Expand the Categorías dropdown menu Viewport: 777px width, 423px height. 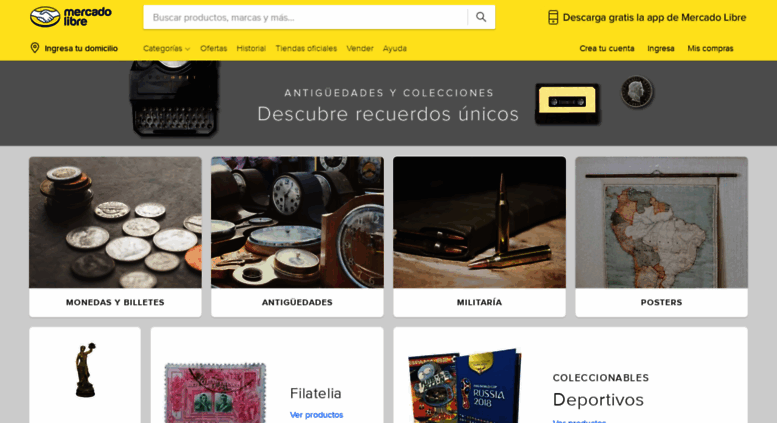pyautogui.click(x=166, y=49)
